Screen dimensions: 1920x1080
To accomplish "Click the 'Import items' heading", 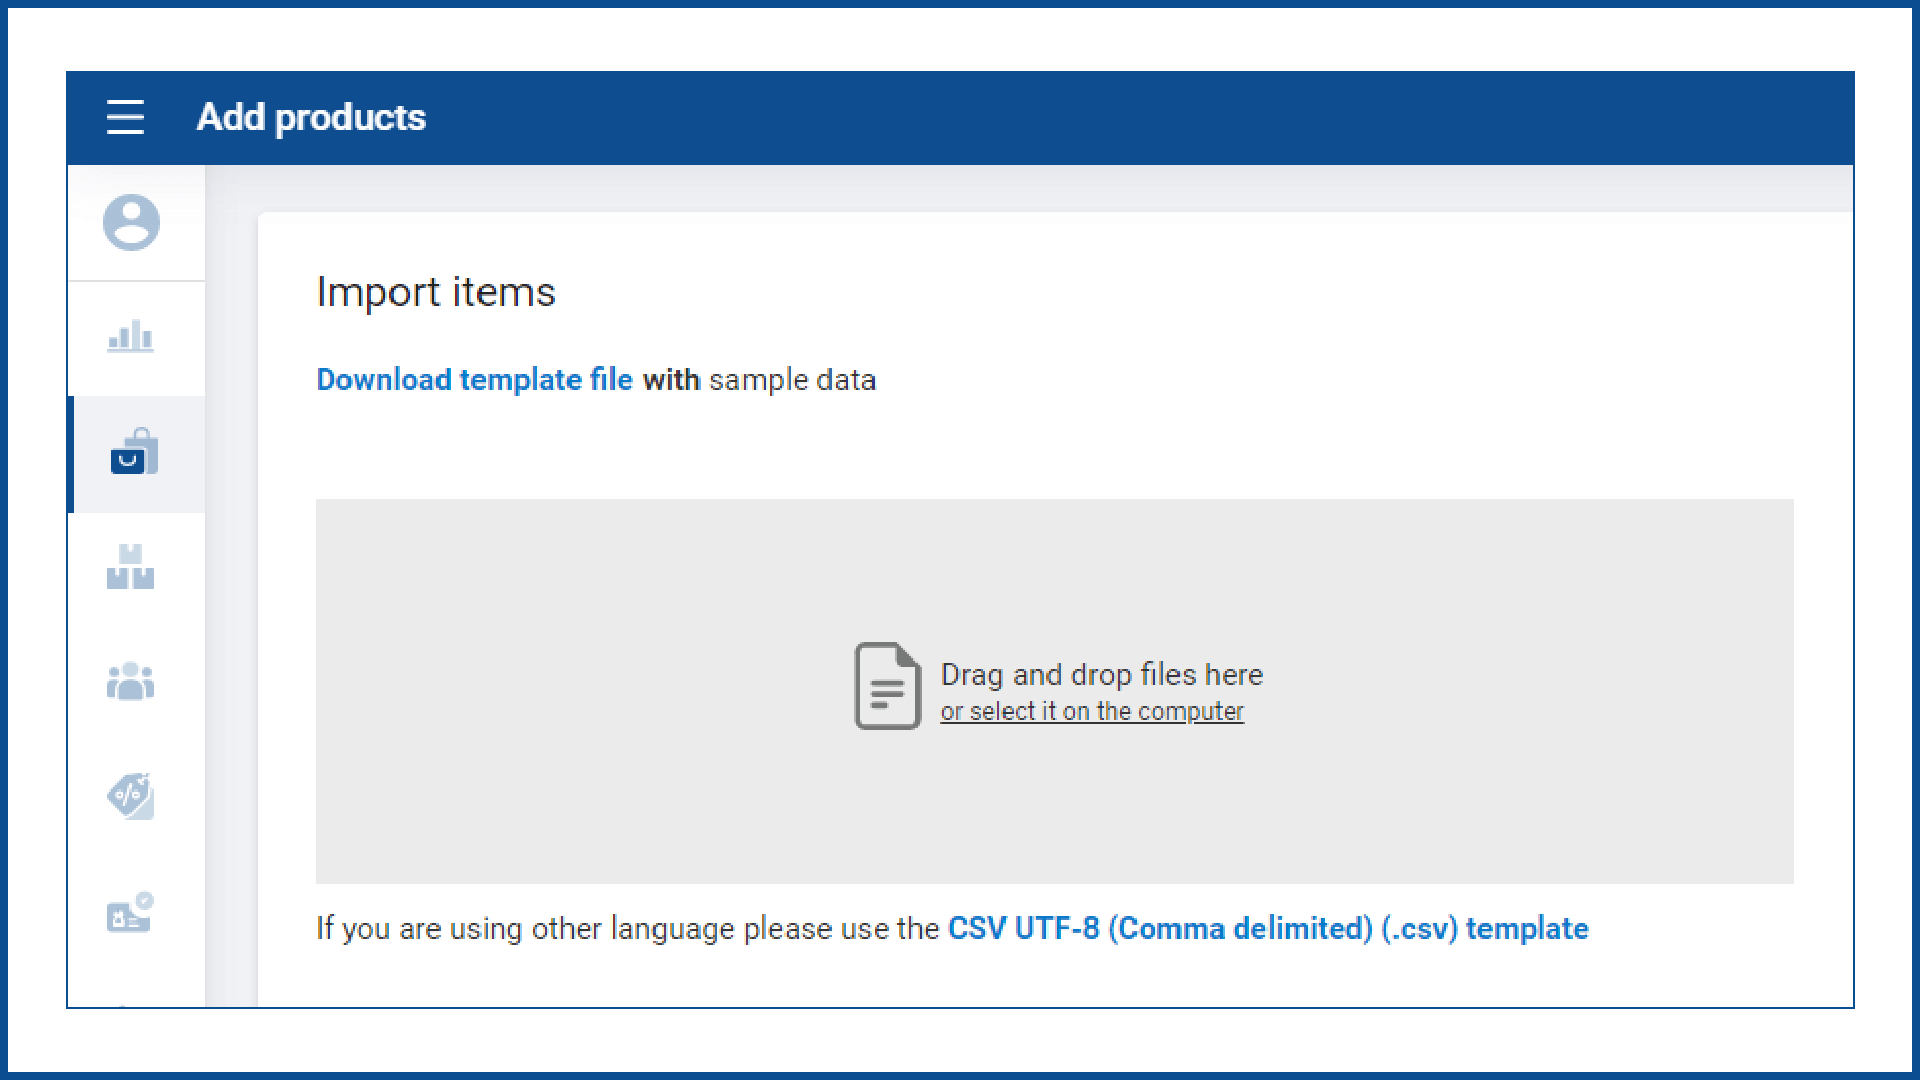I will (x=436, y=292).
